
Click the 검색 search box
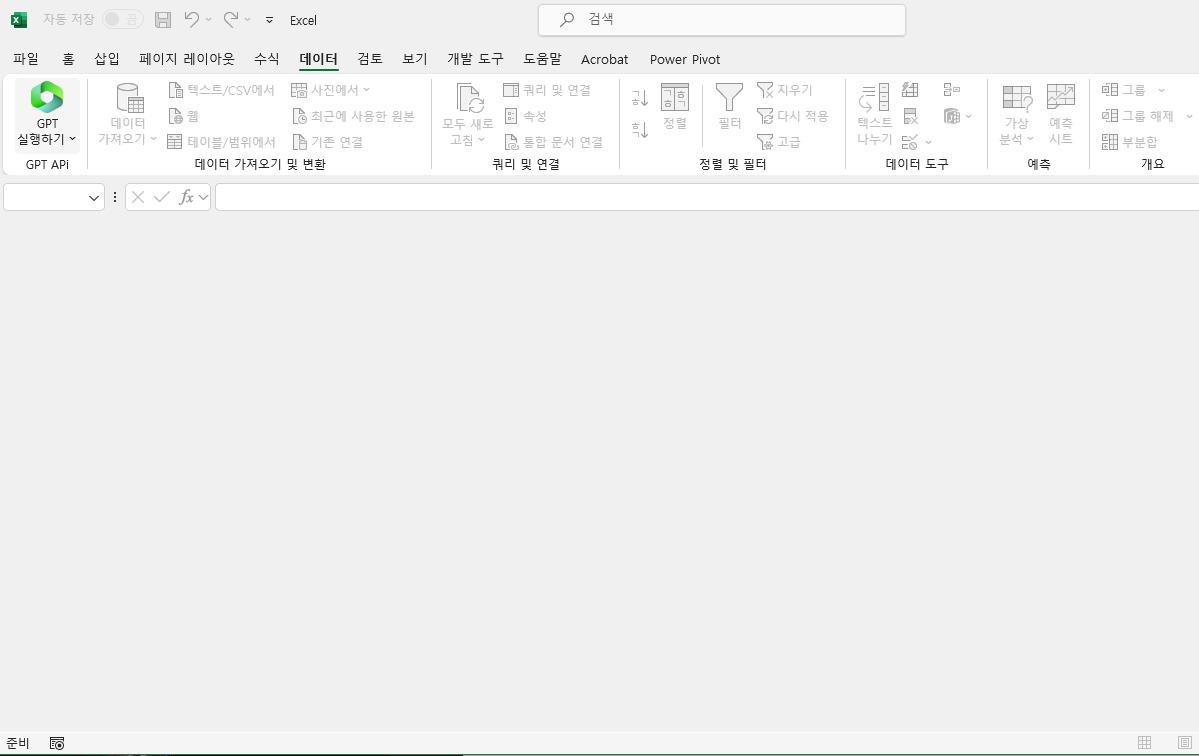(722, 20)
